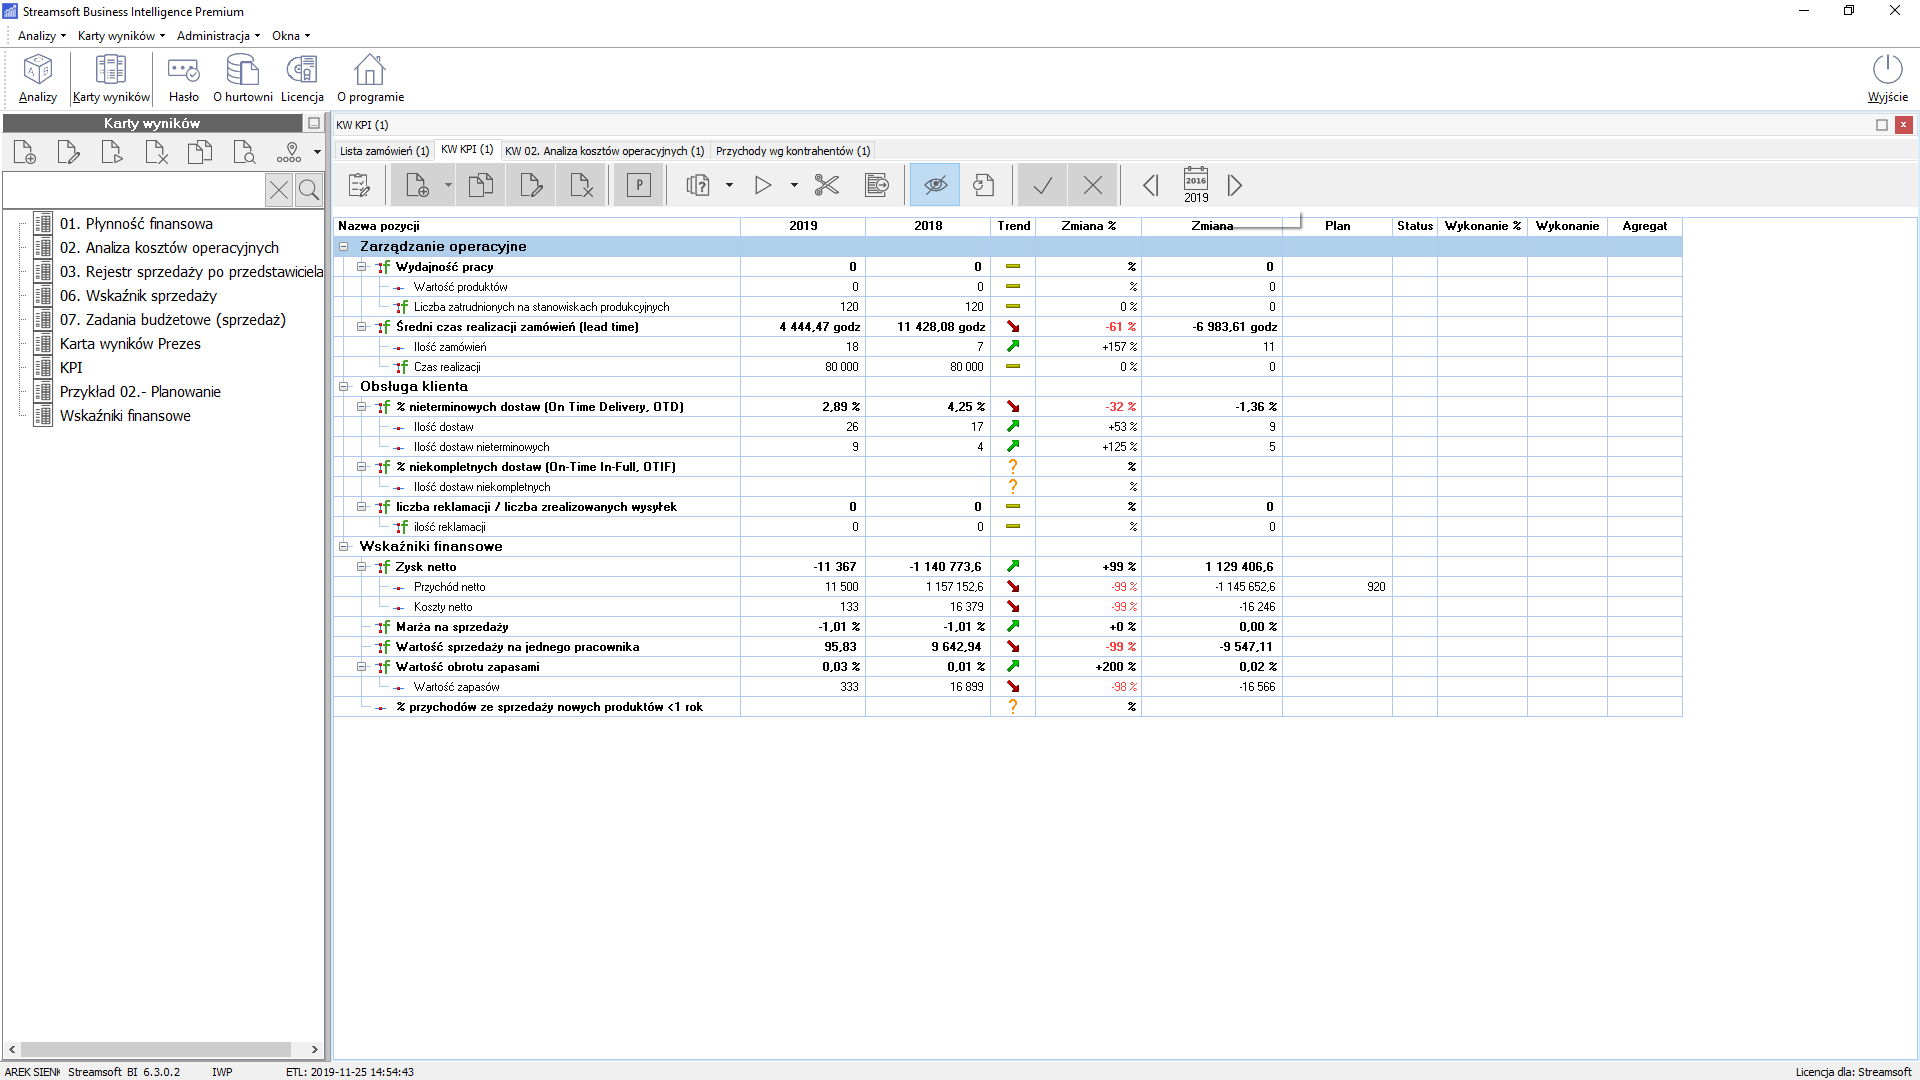Go to next year arrow
The width and height of the screenshot is (1920, 1080).
1235,185
